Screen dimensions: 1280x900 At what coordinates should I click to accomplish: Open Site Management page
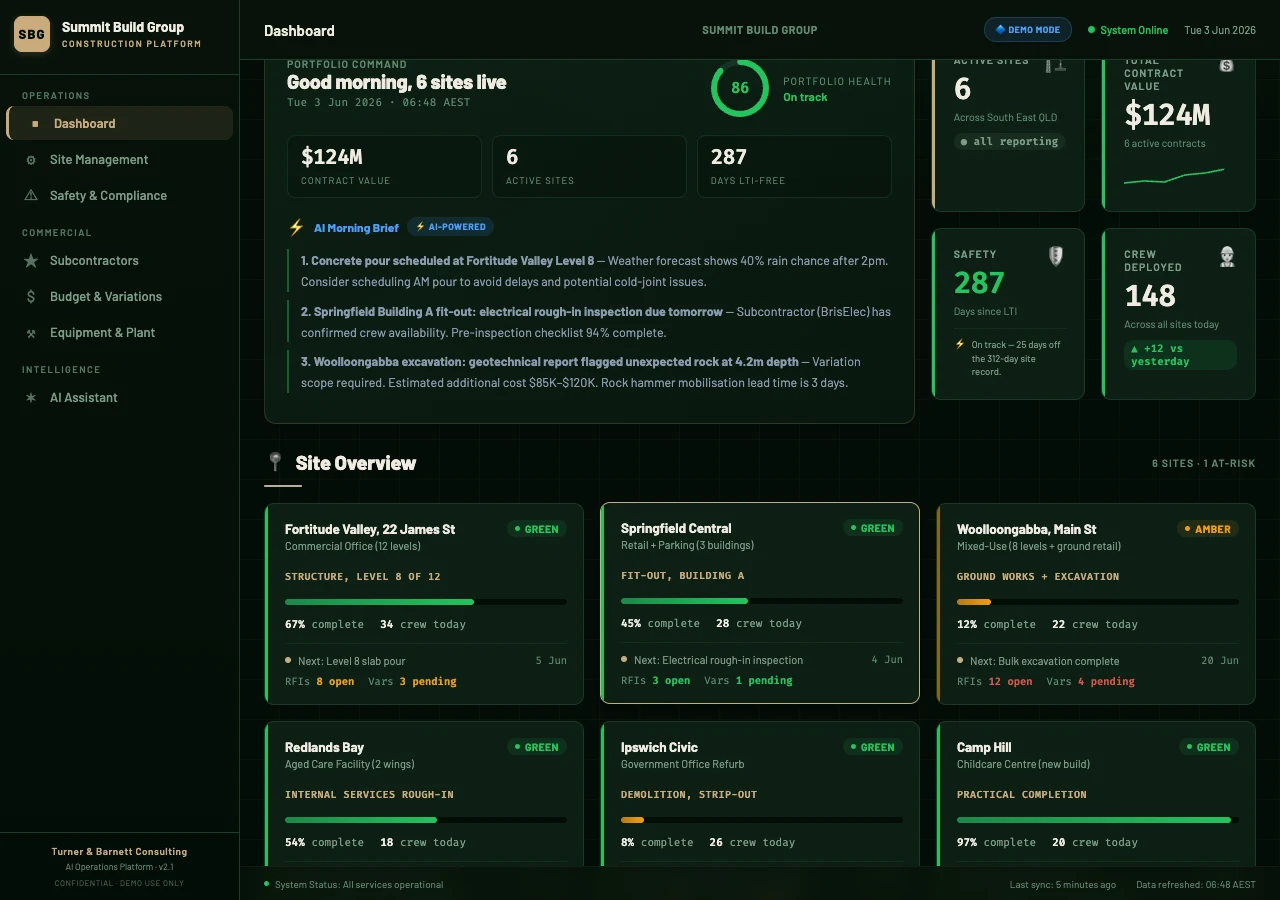(120, 160)
